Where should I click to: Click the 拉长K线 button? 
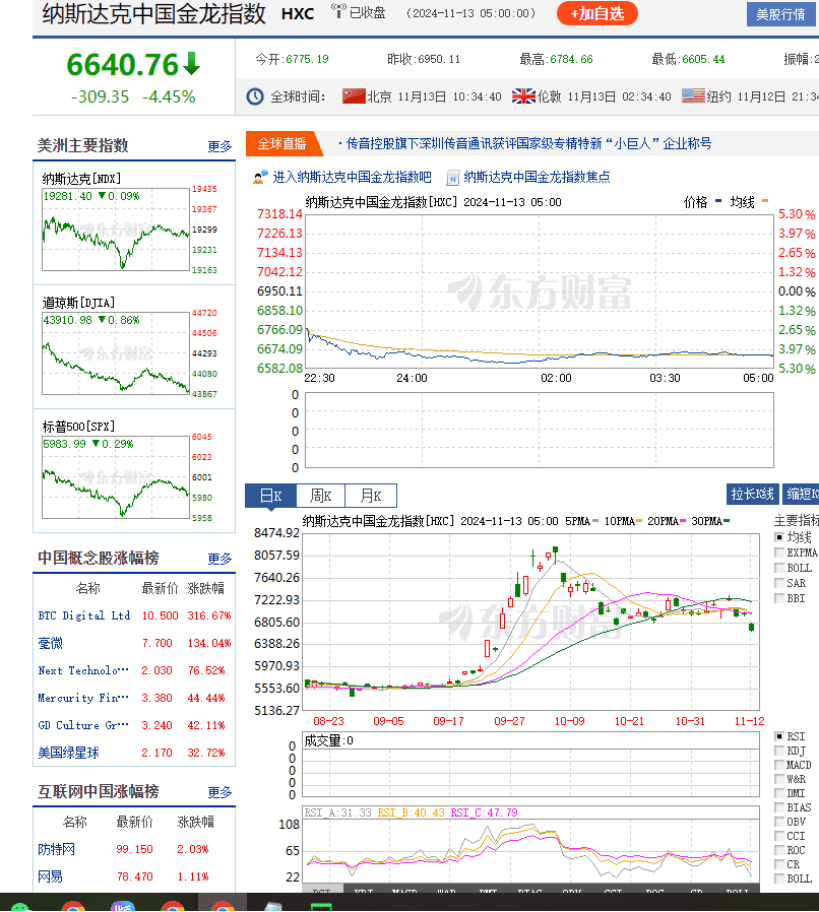tap(753, 494)
